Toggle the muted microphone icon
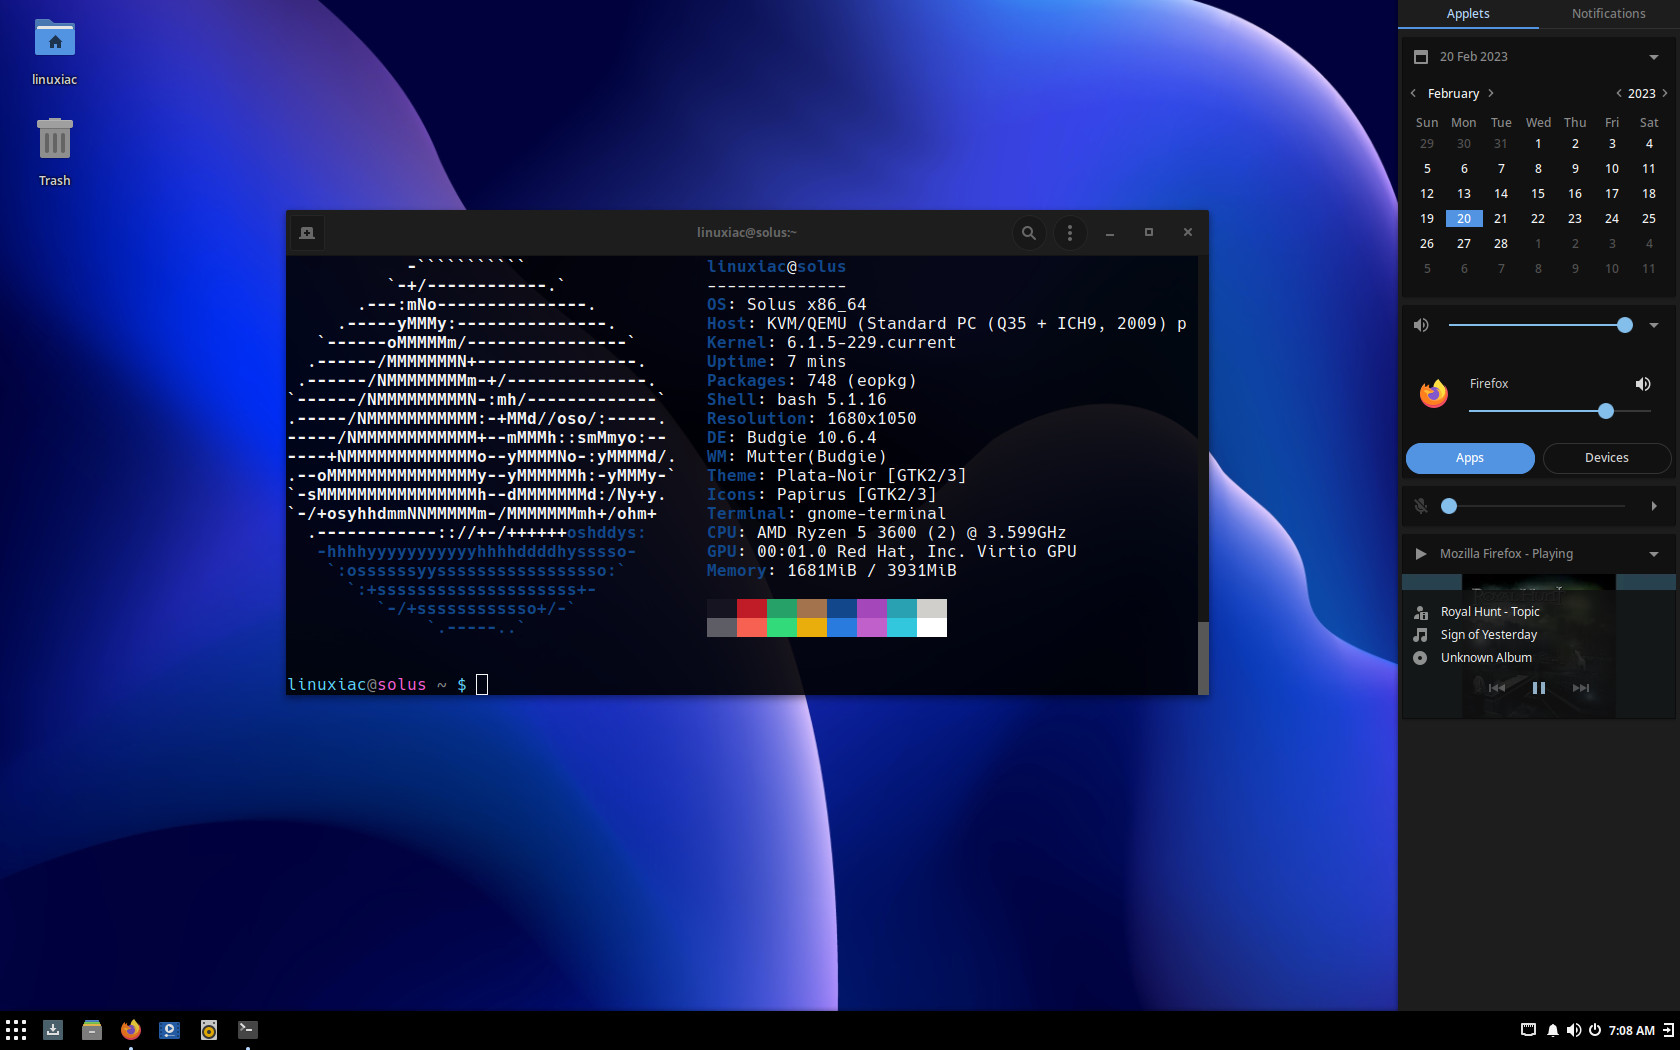The image size is (1680, 1050). point(1421,506)
